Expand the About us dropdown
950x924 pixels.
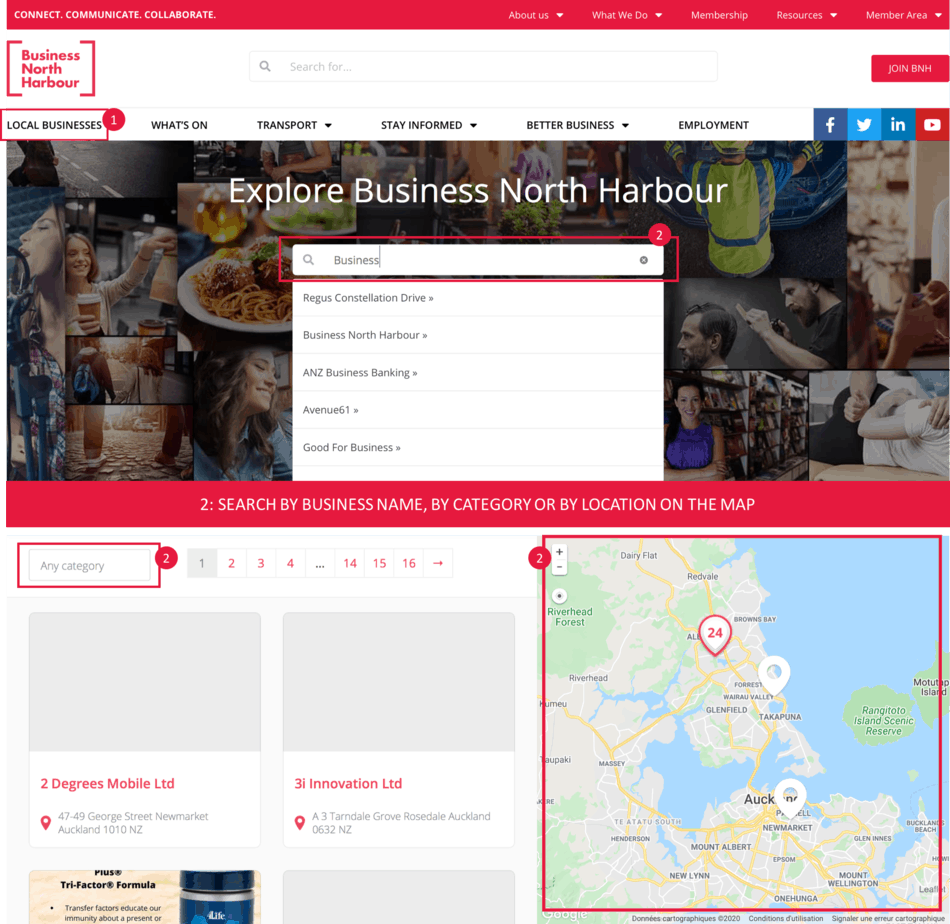[x=535, y=15]
